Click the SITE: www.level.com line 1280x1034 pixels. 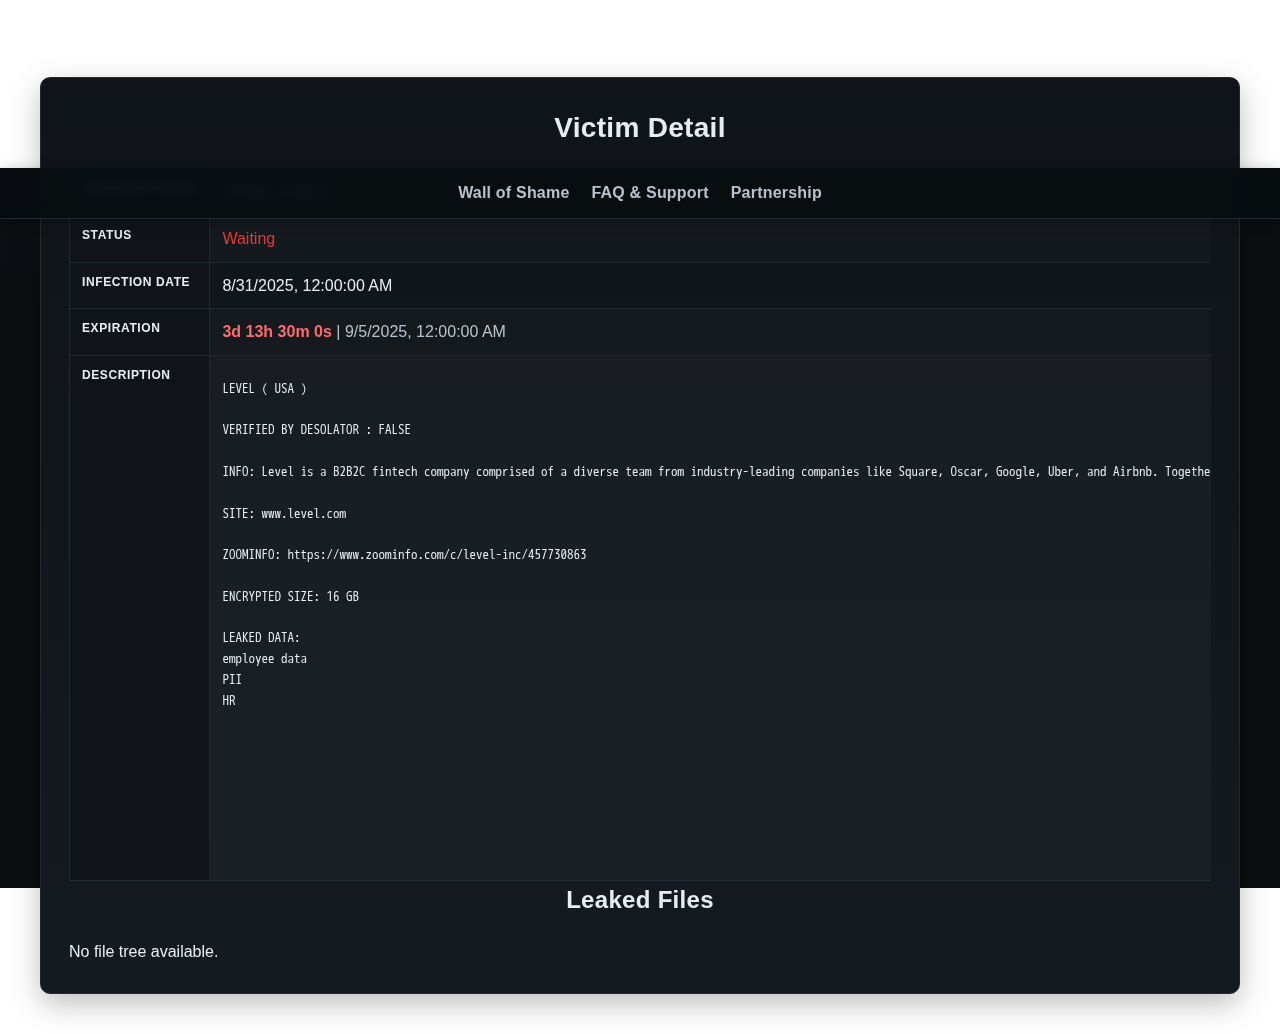coord(284,514)
